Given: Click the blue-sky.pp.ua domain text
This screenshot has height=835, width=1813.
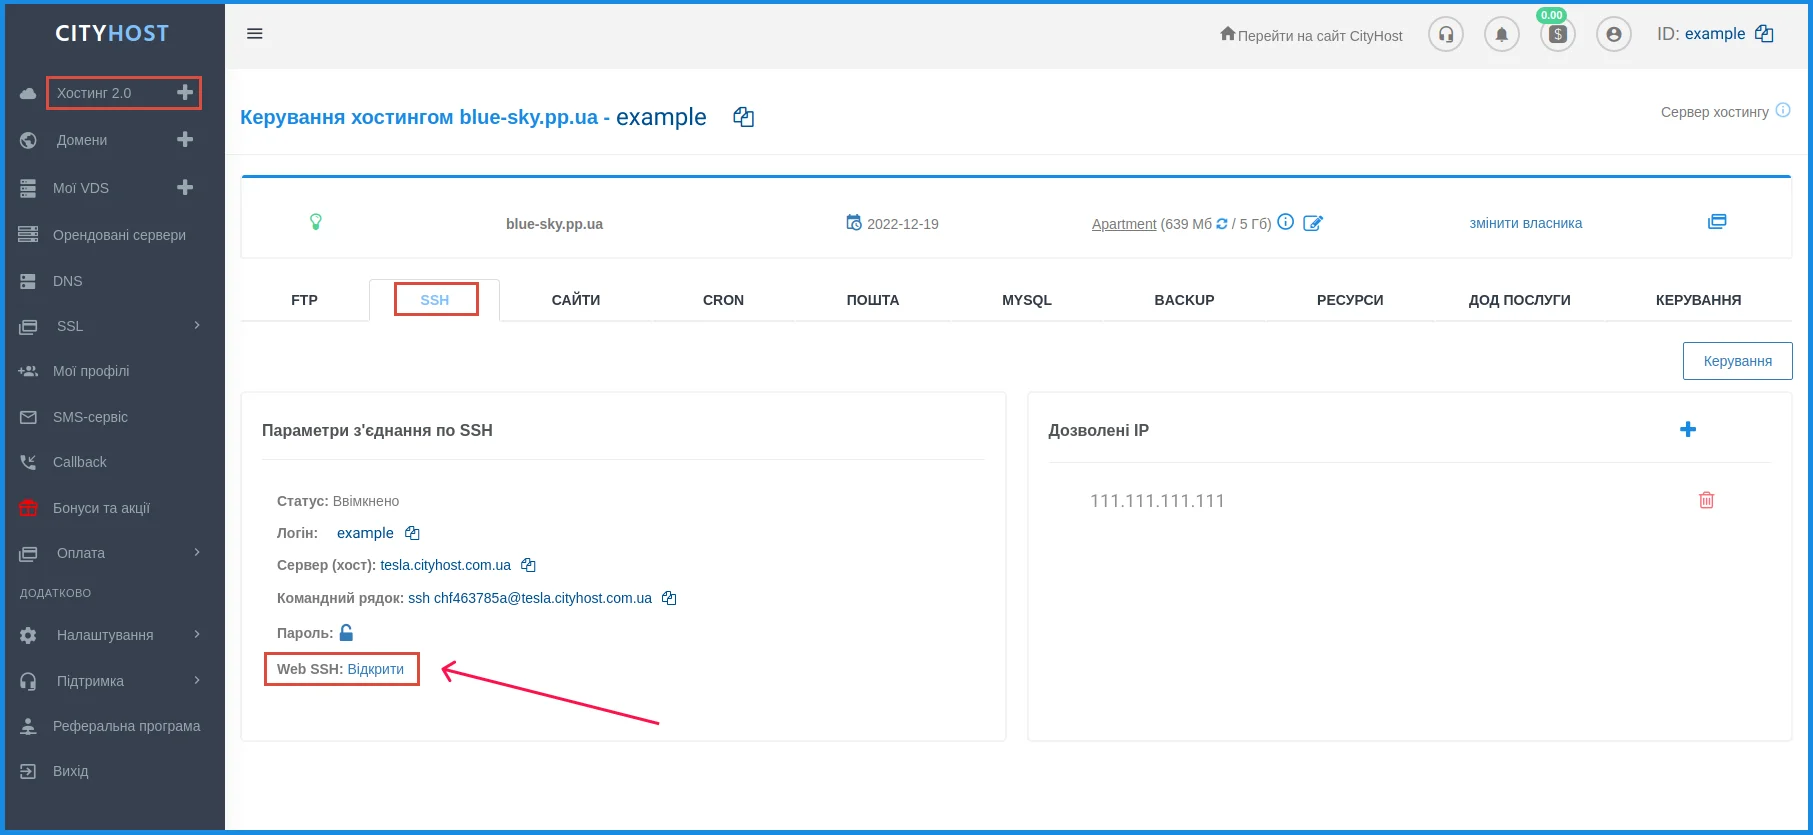Looking at the screenshot, I should (x=554, y=224).
